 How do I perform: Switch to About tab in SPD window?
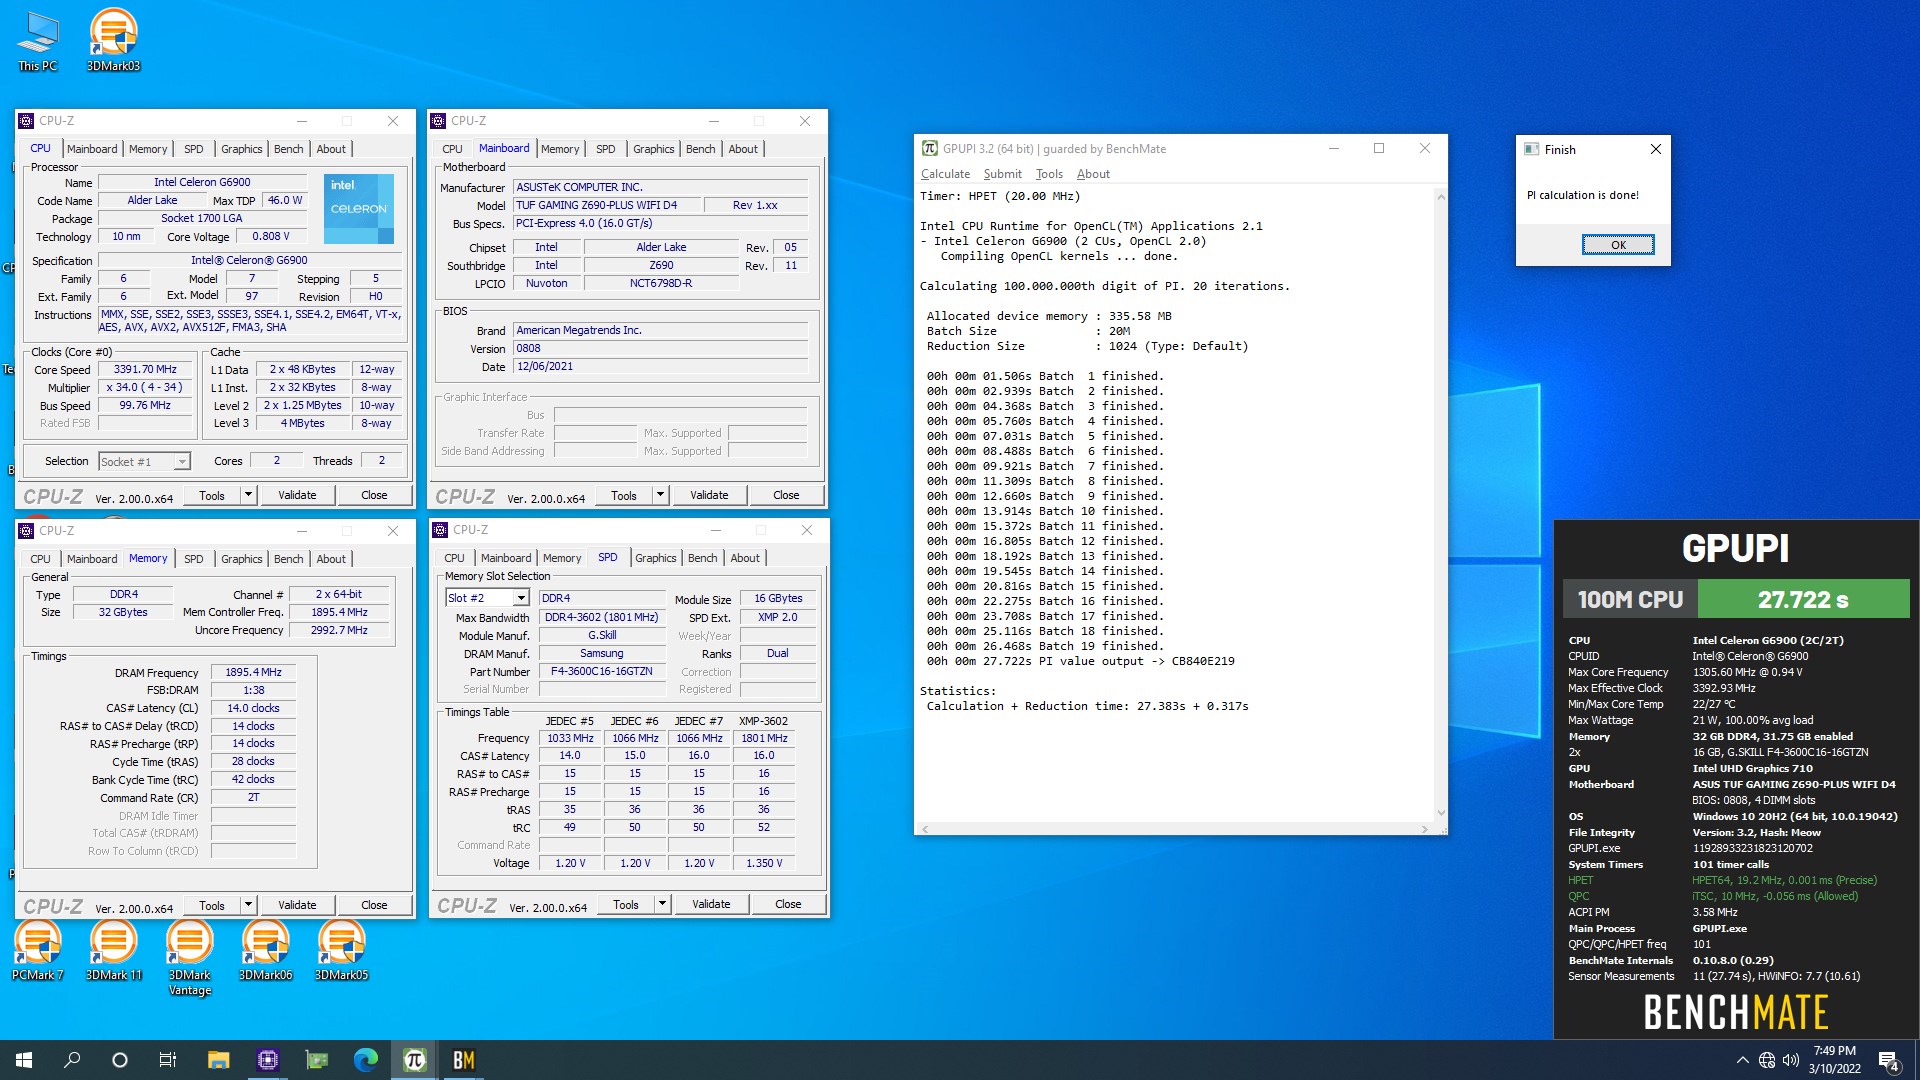[745, 558]
